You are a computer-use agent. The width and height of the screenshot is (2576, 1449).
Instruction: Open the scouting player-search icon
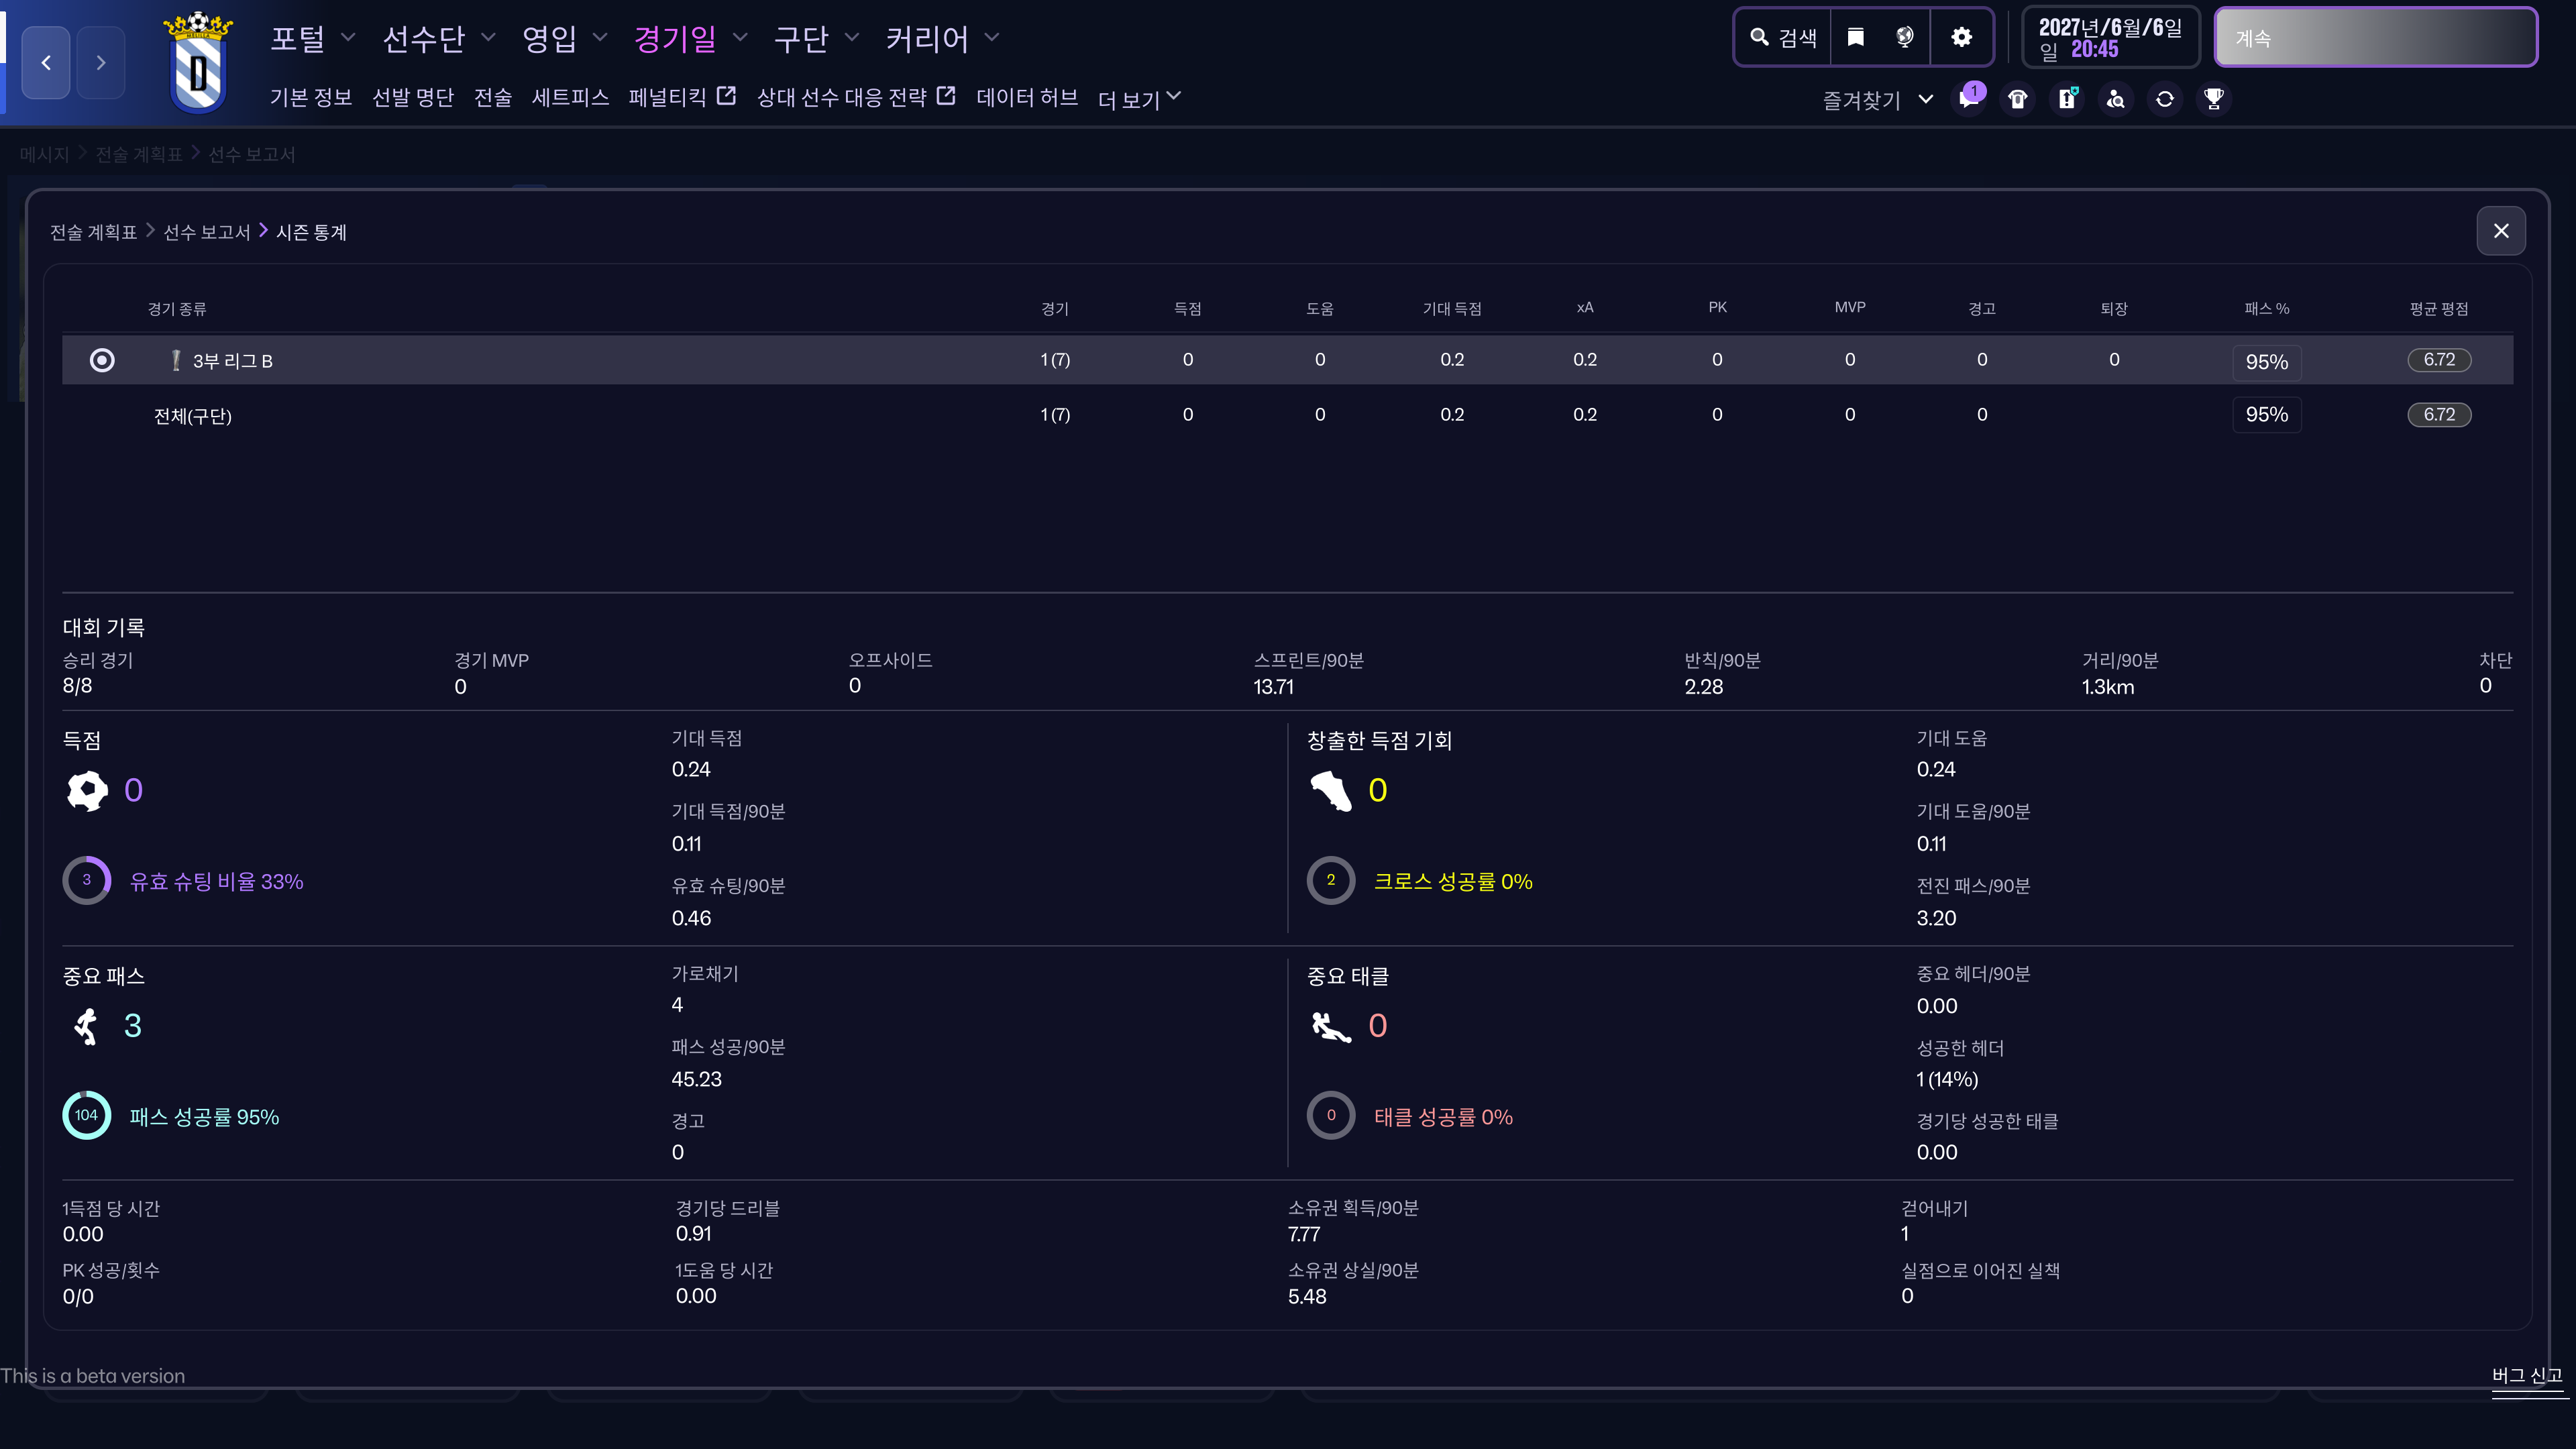click(2115, 99)
